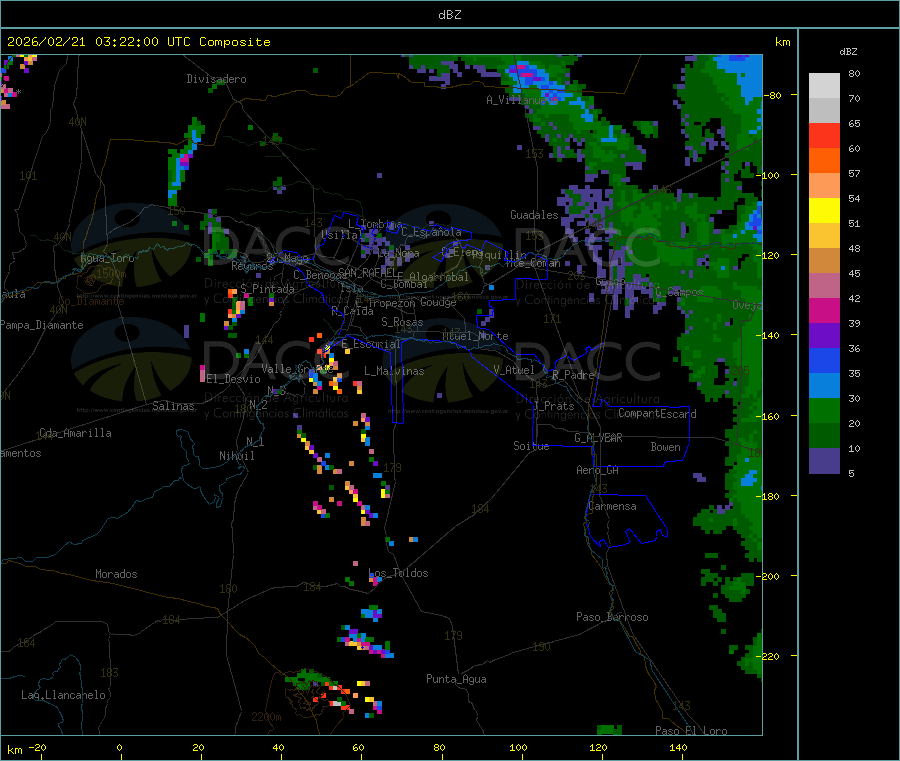Click the G_ALVEAR map label

(x=598, y=438)
